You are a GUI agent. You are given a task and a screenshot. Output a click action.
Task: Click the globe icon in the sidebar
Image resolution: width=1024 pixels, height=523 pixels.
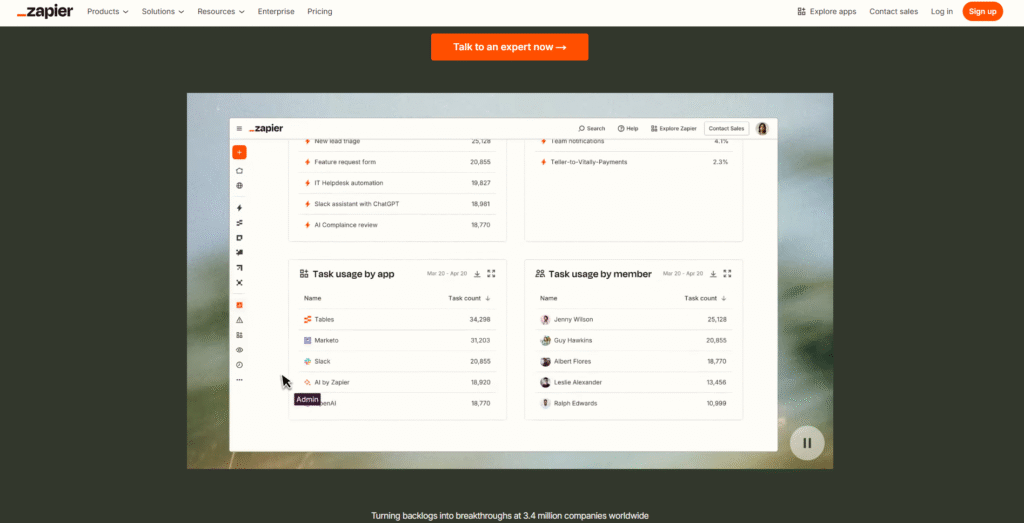click(x=239, y=186)
